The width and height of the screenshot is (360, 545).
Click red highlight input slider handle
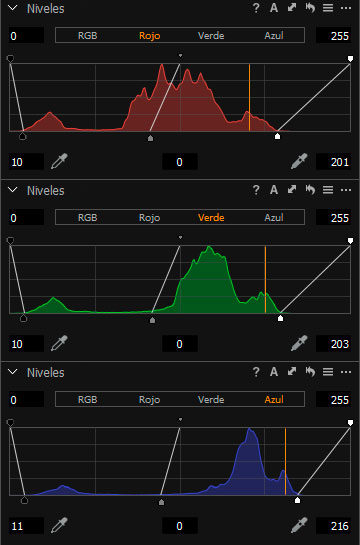click(277, 136)
